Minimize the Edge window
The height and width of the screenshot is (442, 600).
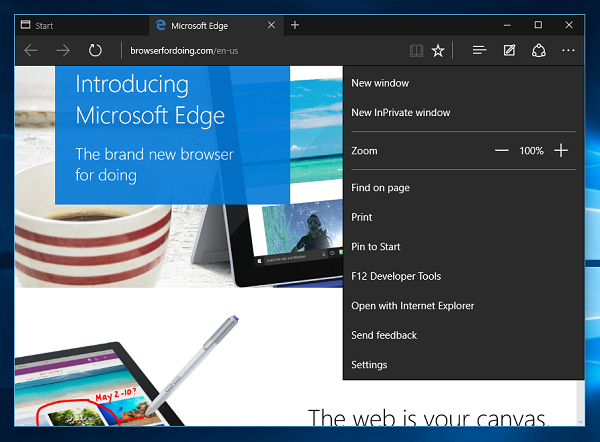tap(507, 25)
